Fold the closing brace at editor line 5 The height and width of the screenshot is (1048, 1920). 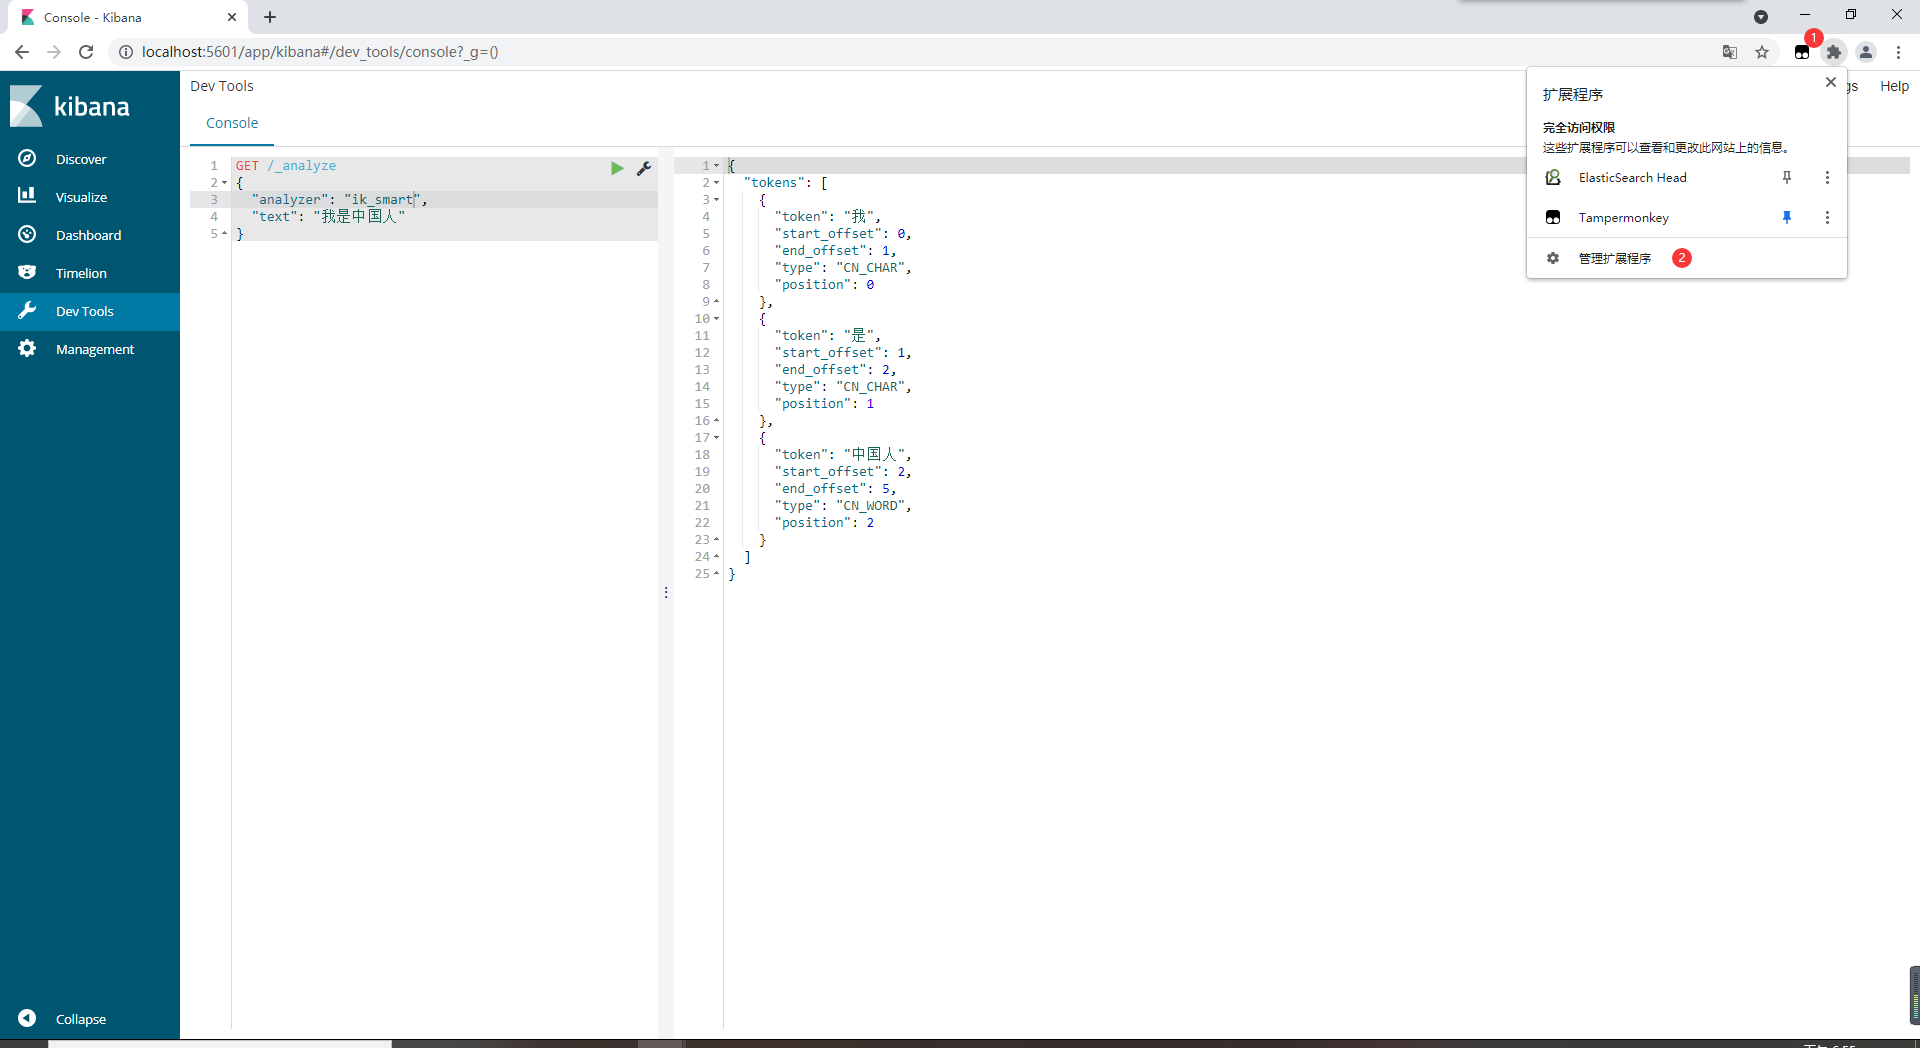225,233
